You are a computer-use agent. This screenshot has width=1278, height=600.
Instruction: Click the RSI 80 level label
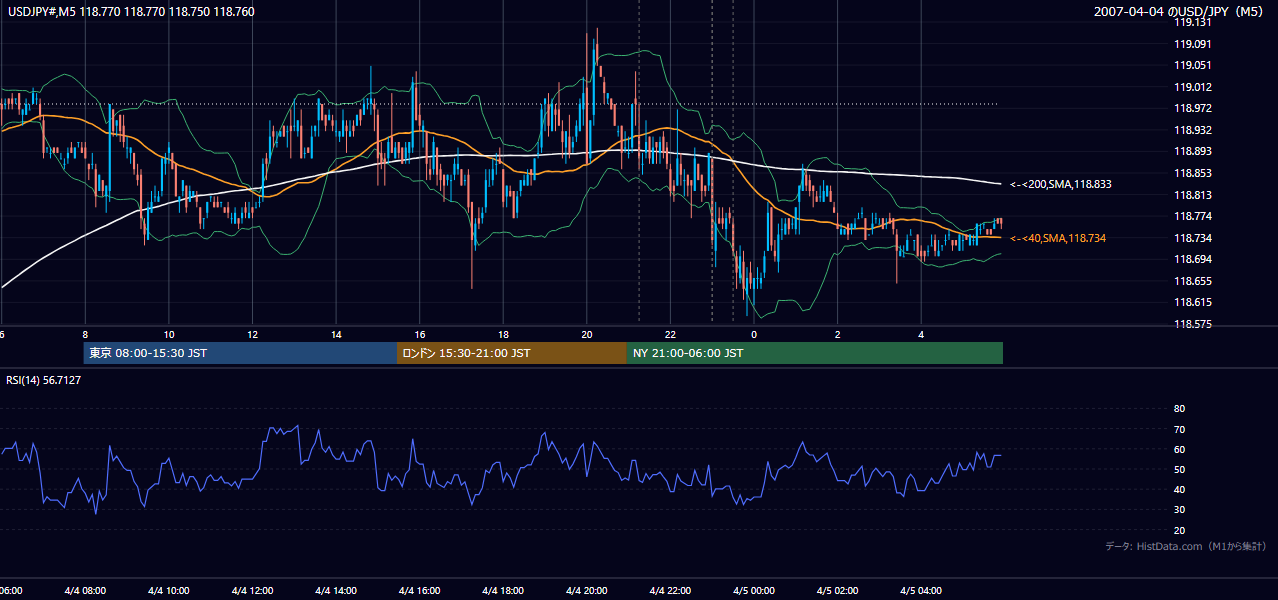(1179, 409)
